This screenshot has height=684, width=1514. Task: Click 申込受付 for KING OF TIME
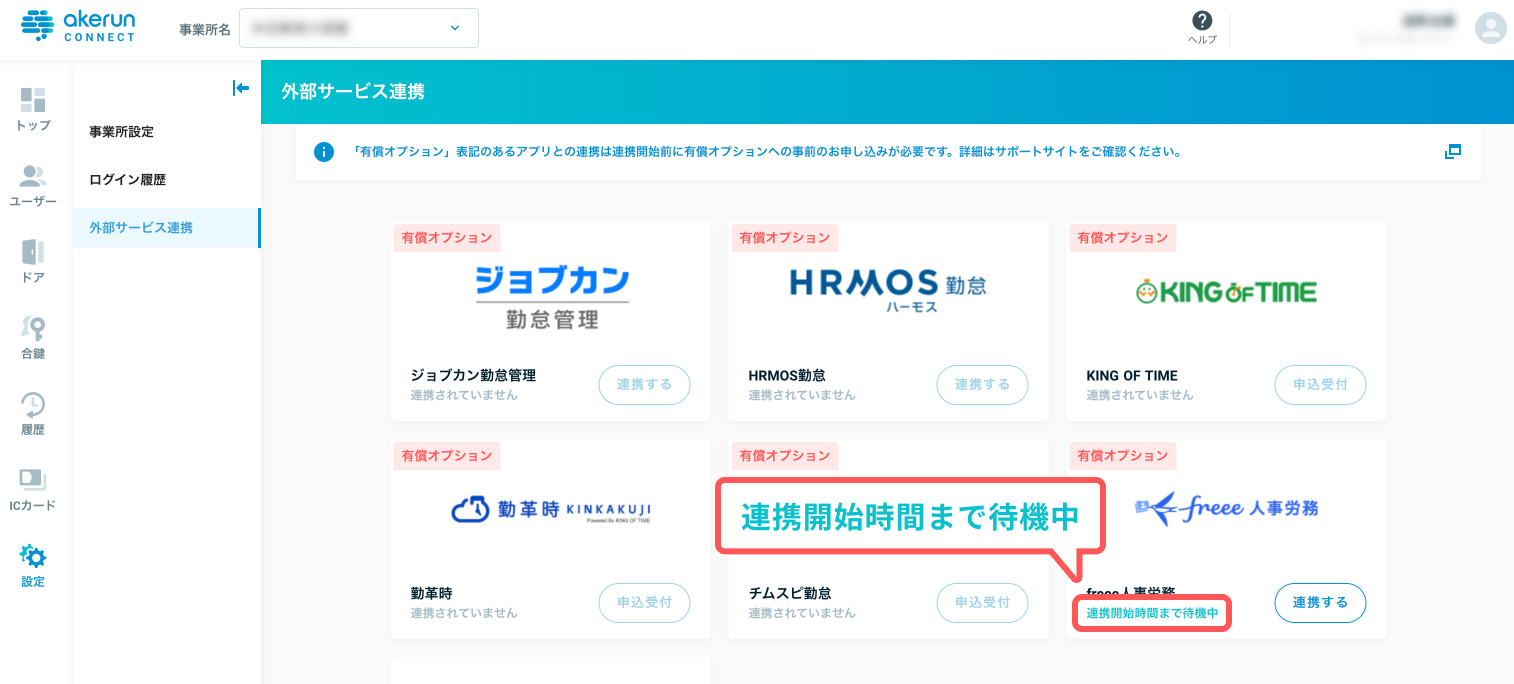(1321, 385)
